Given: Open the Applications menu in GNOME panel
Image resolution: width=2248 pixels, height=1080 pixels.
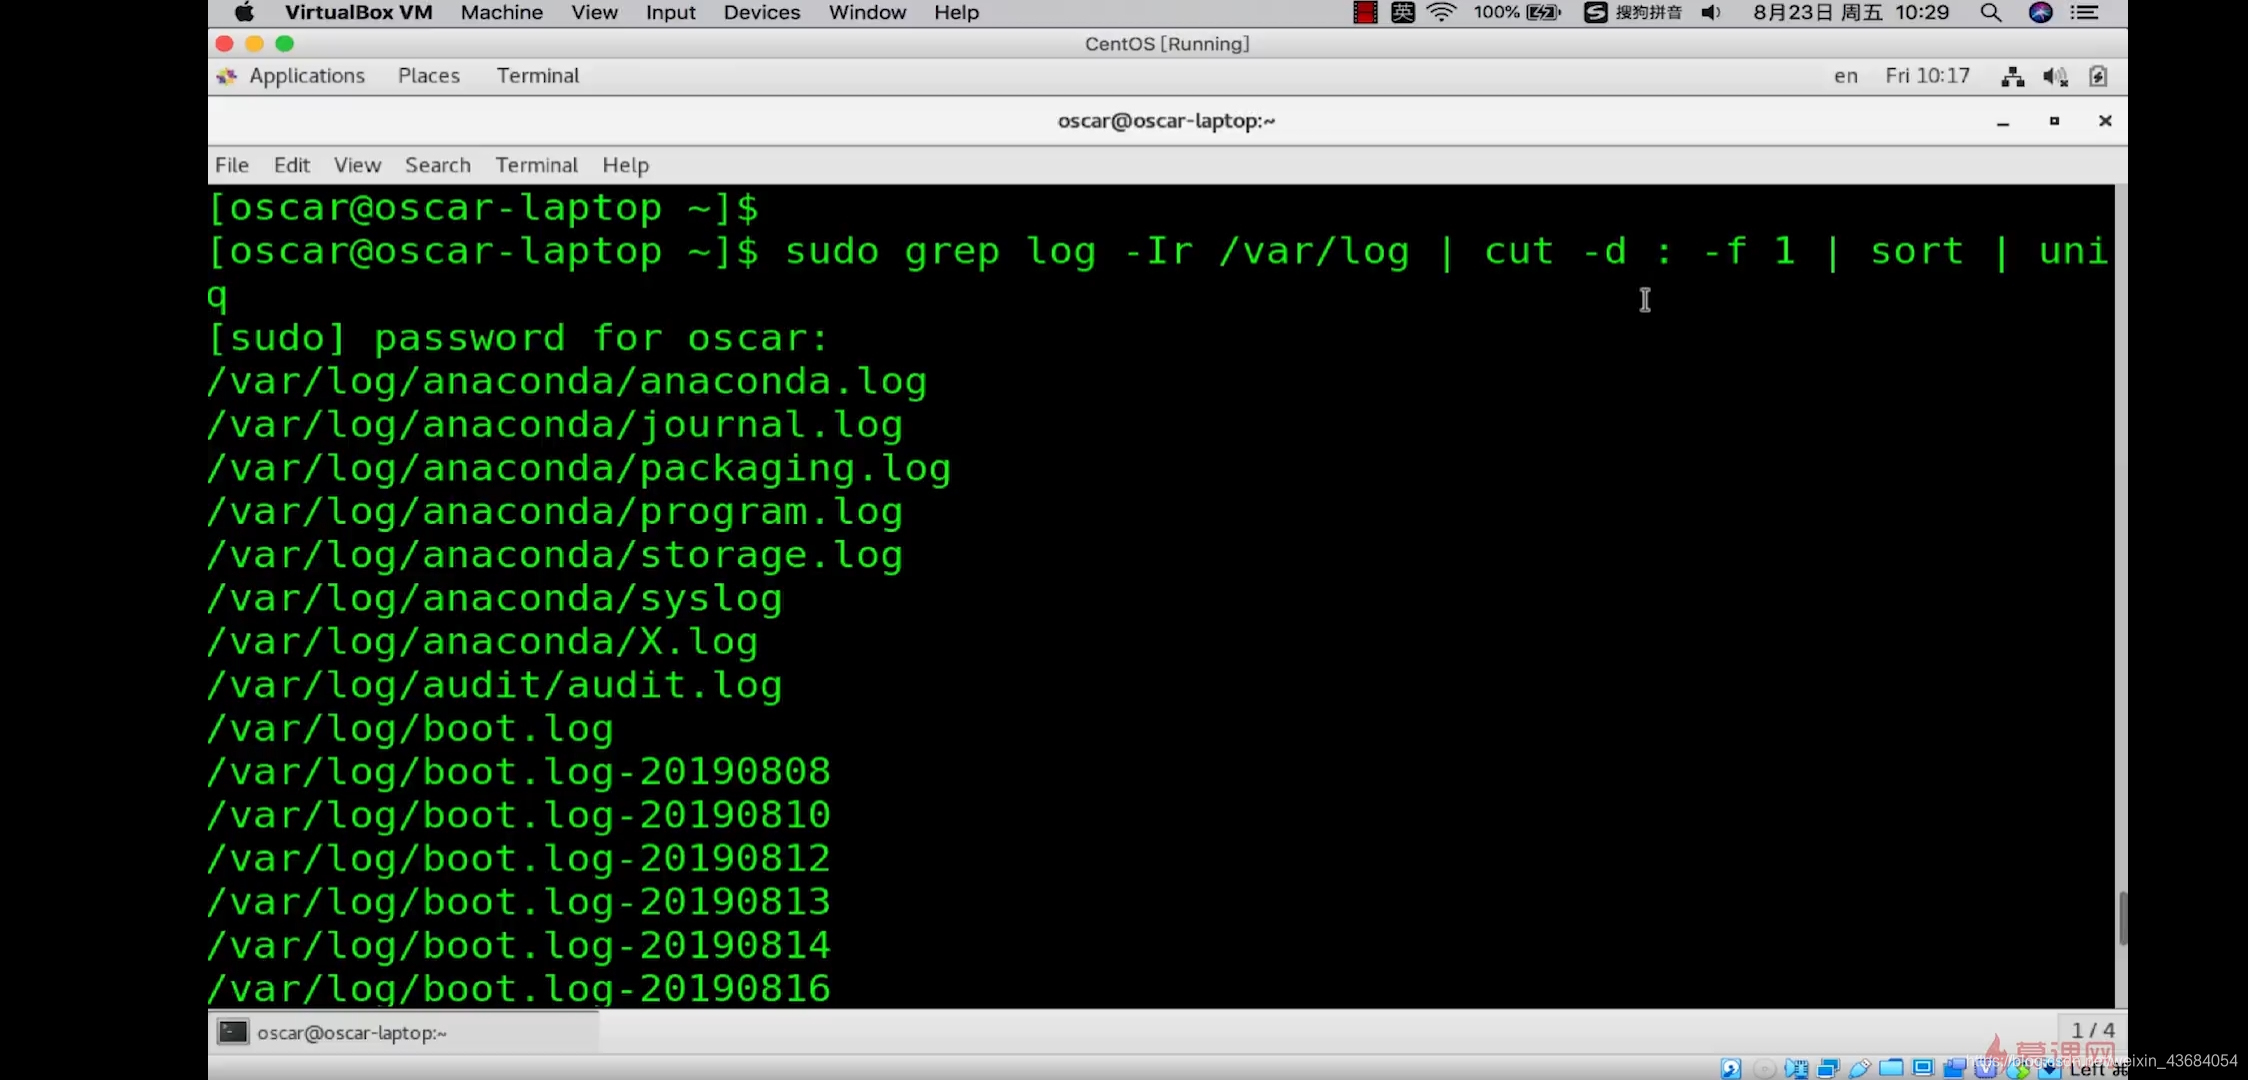Looking at the screenshot, I should tap(305, 76).
